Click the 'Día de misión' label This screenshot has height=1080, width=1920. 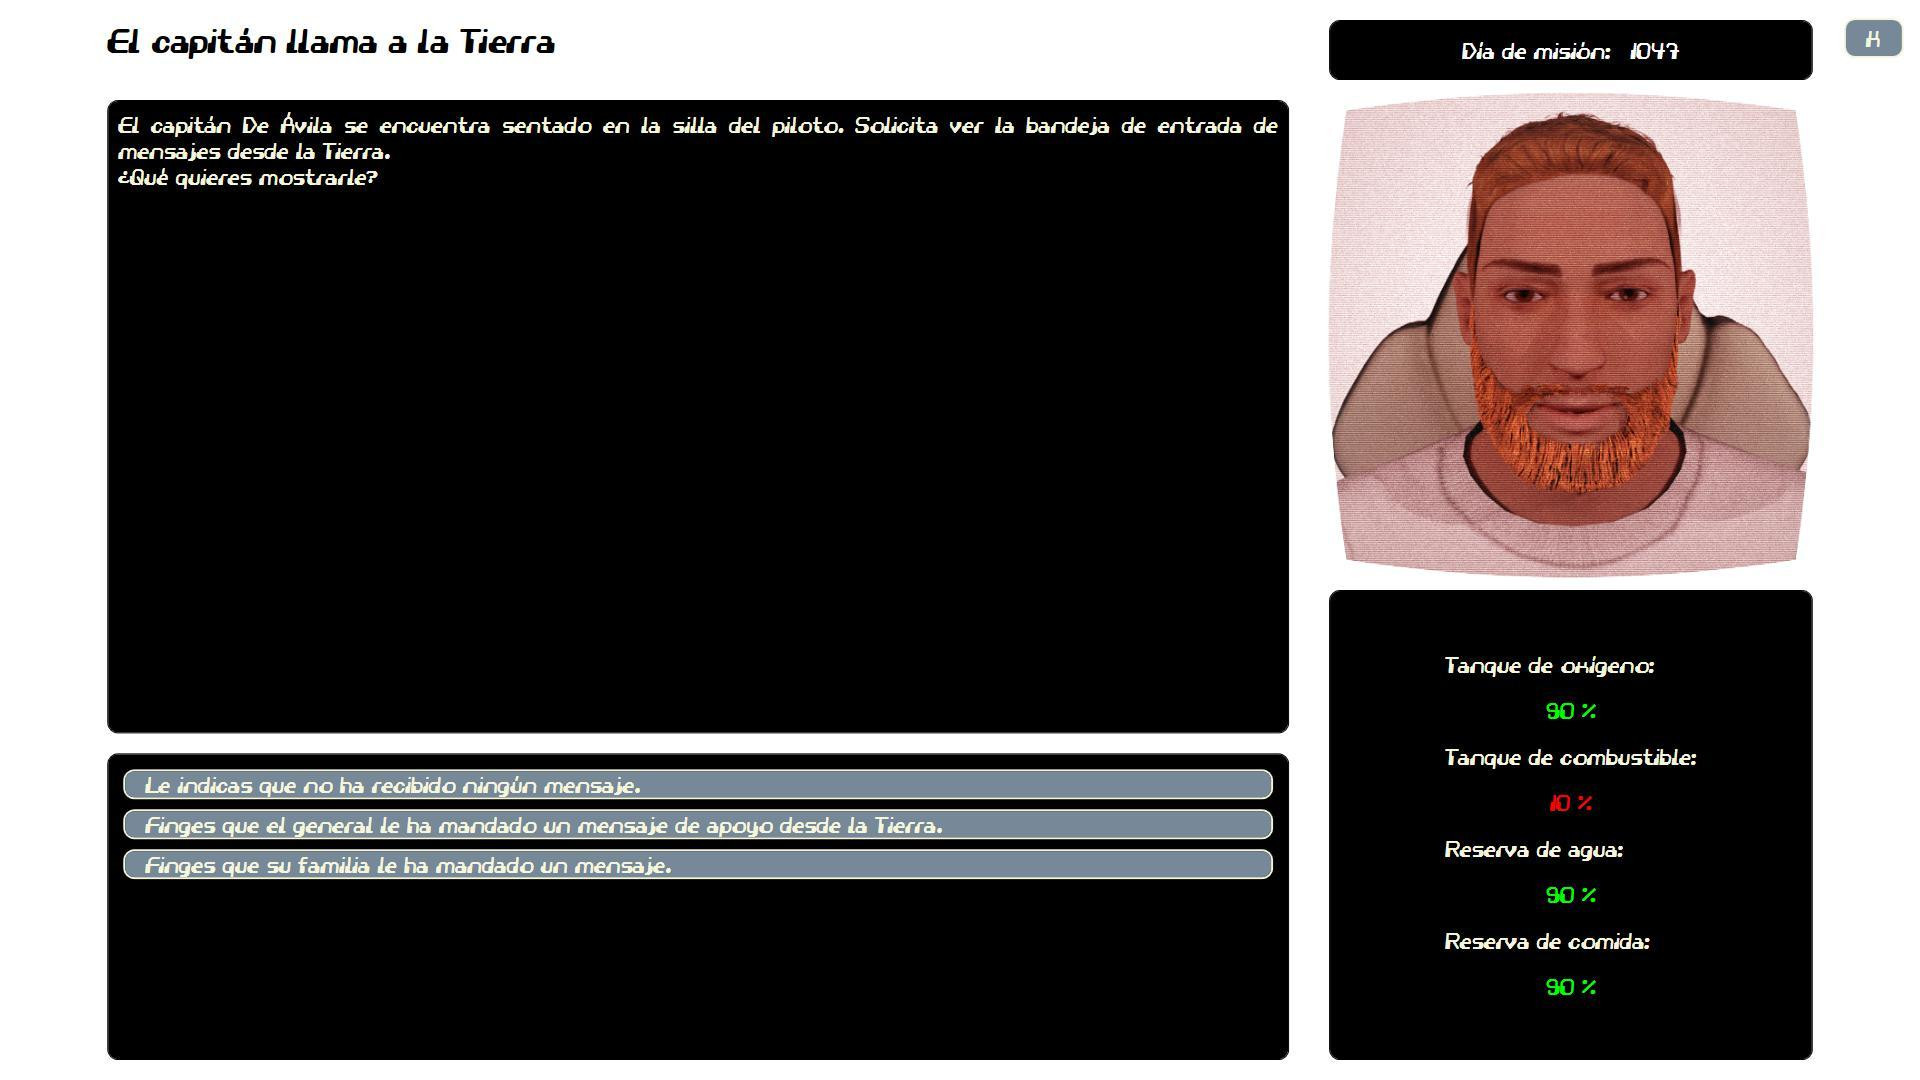coord(1535,52)
